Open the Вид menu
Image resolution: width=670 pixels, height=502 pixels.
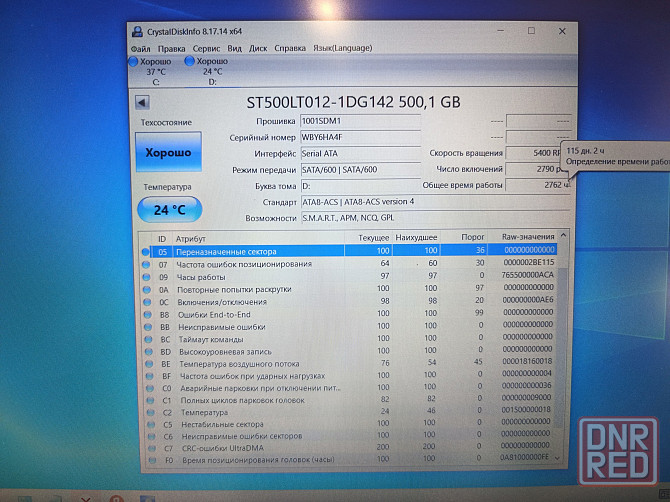pyautogui.click(x=234, y=48)
